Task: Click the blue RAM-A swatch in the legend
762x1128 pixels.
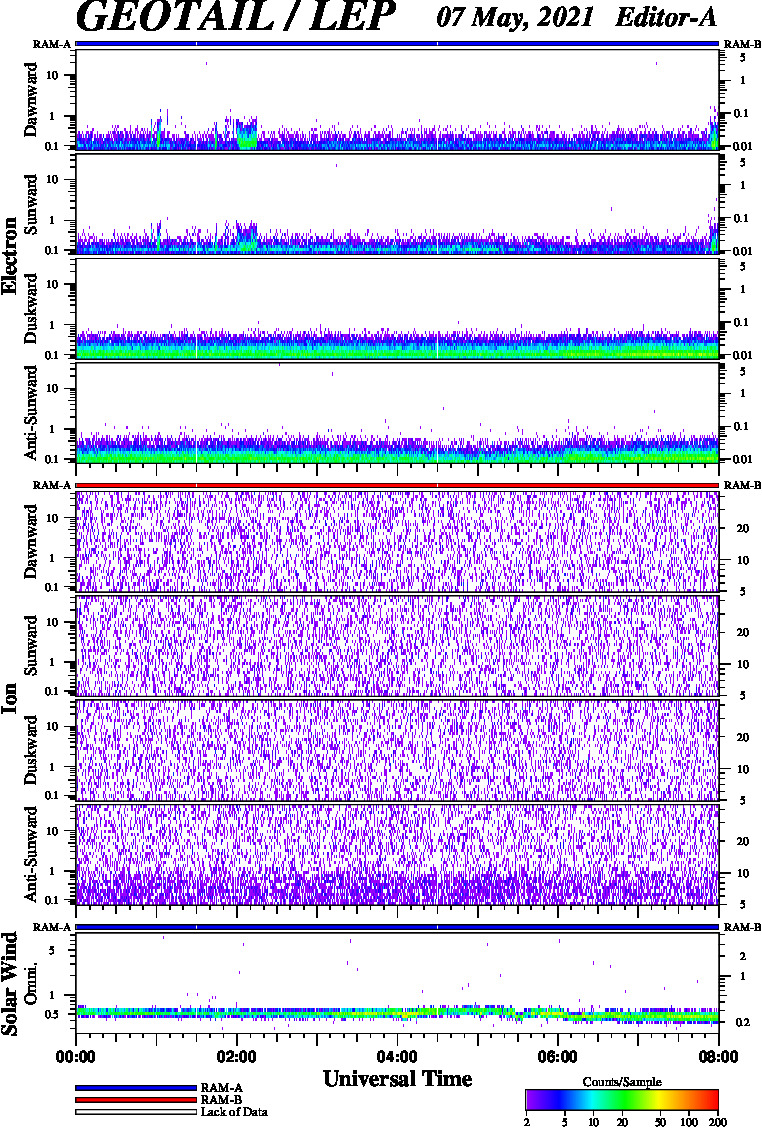Action: (135, 1088)
